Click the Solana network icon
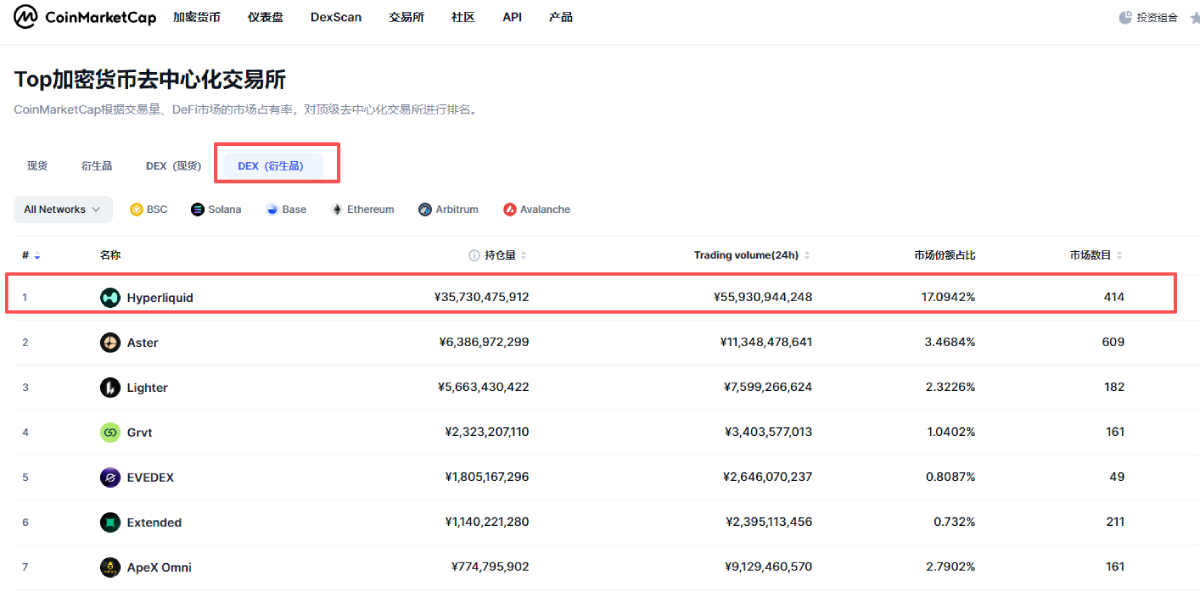 (x=198, y=209)
